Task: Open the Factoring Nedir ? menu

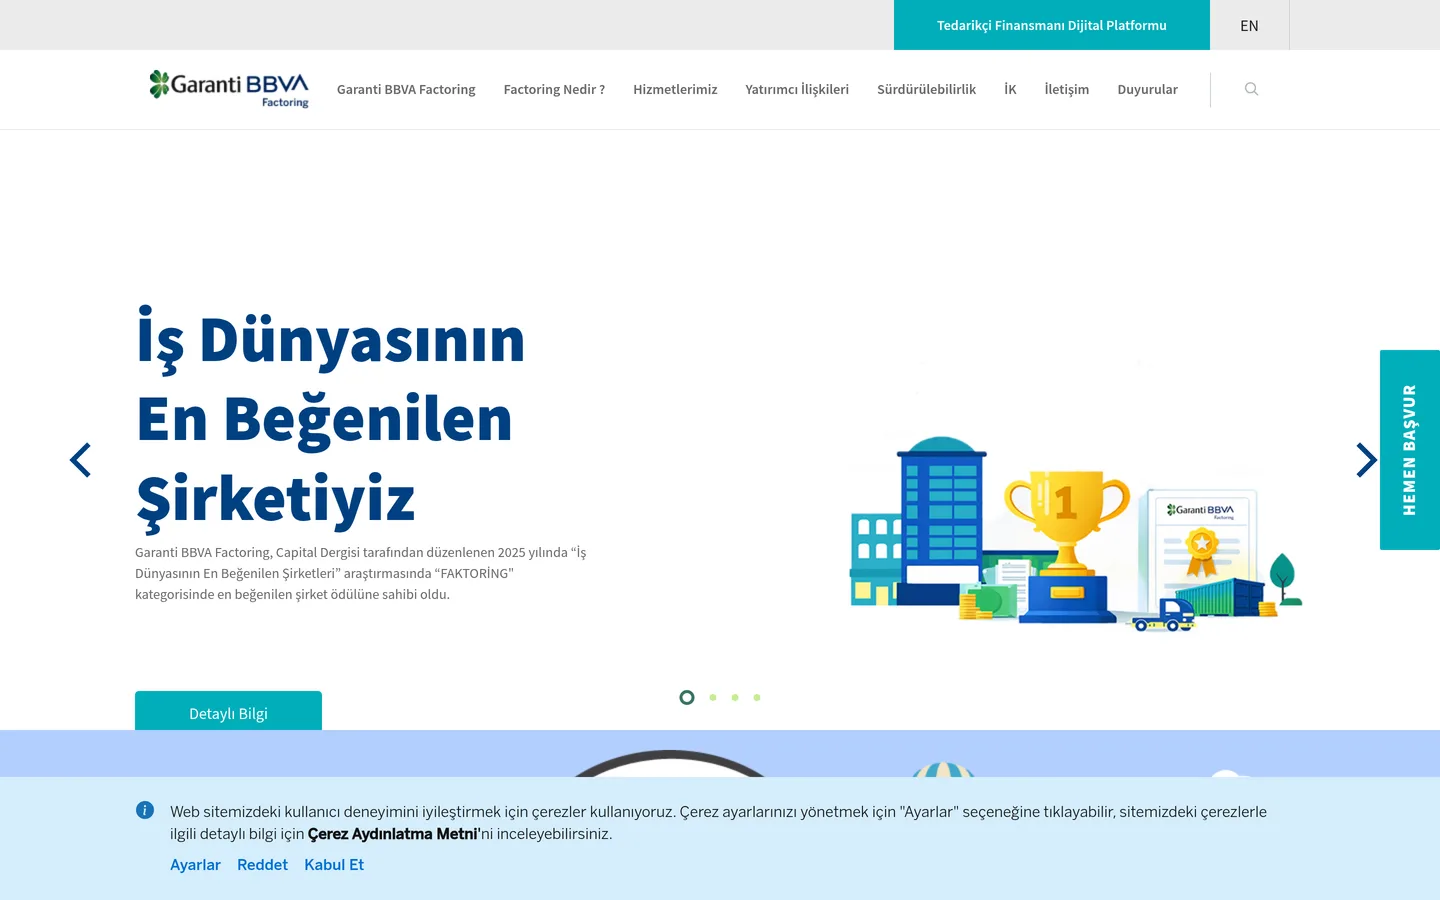Action: (554, 89)
